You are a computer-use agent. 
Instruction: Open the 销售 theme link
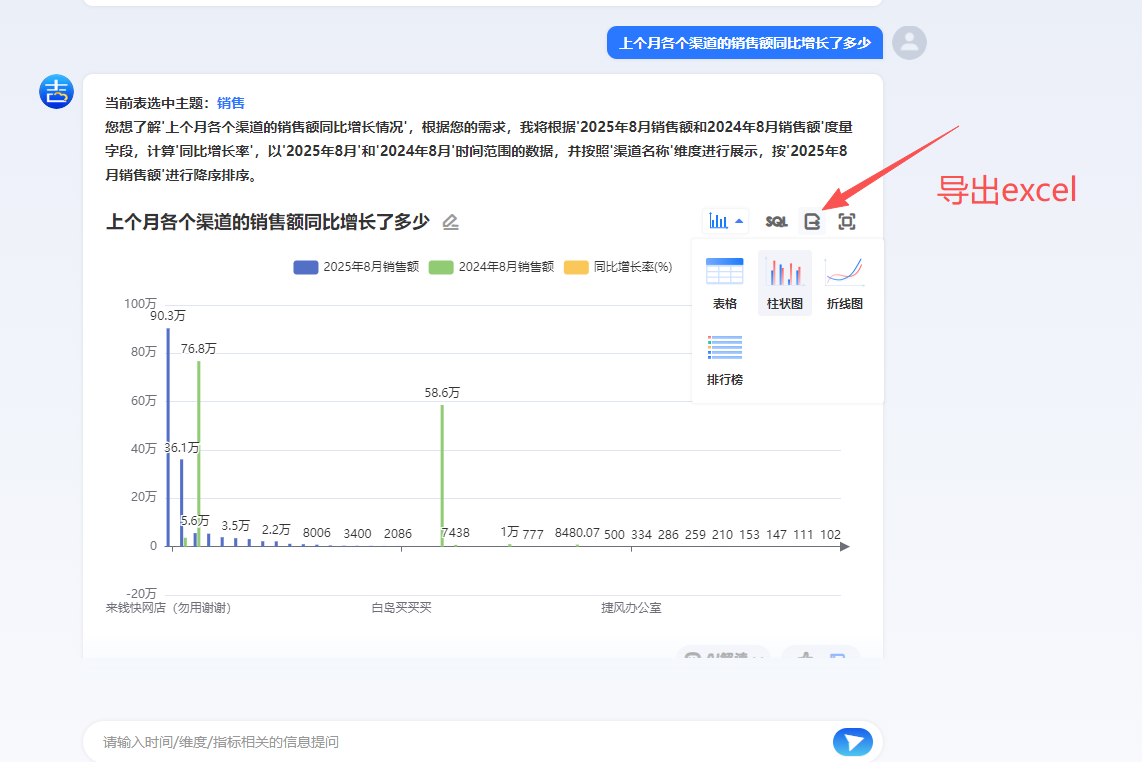pyautogui.click(x=231, y=103)
